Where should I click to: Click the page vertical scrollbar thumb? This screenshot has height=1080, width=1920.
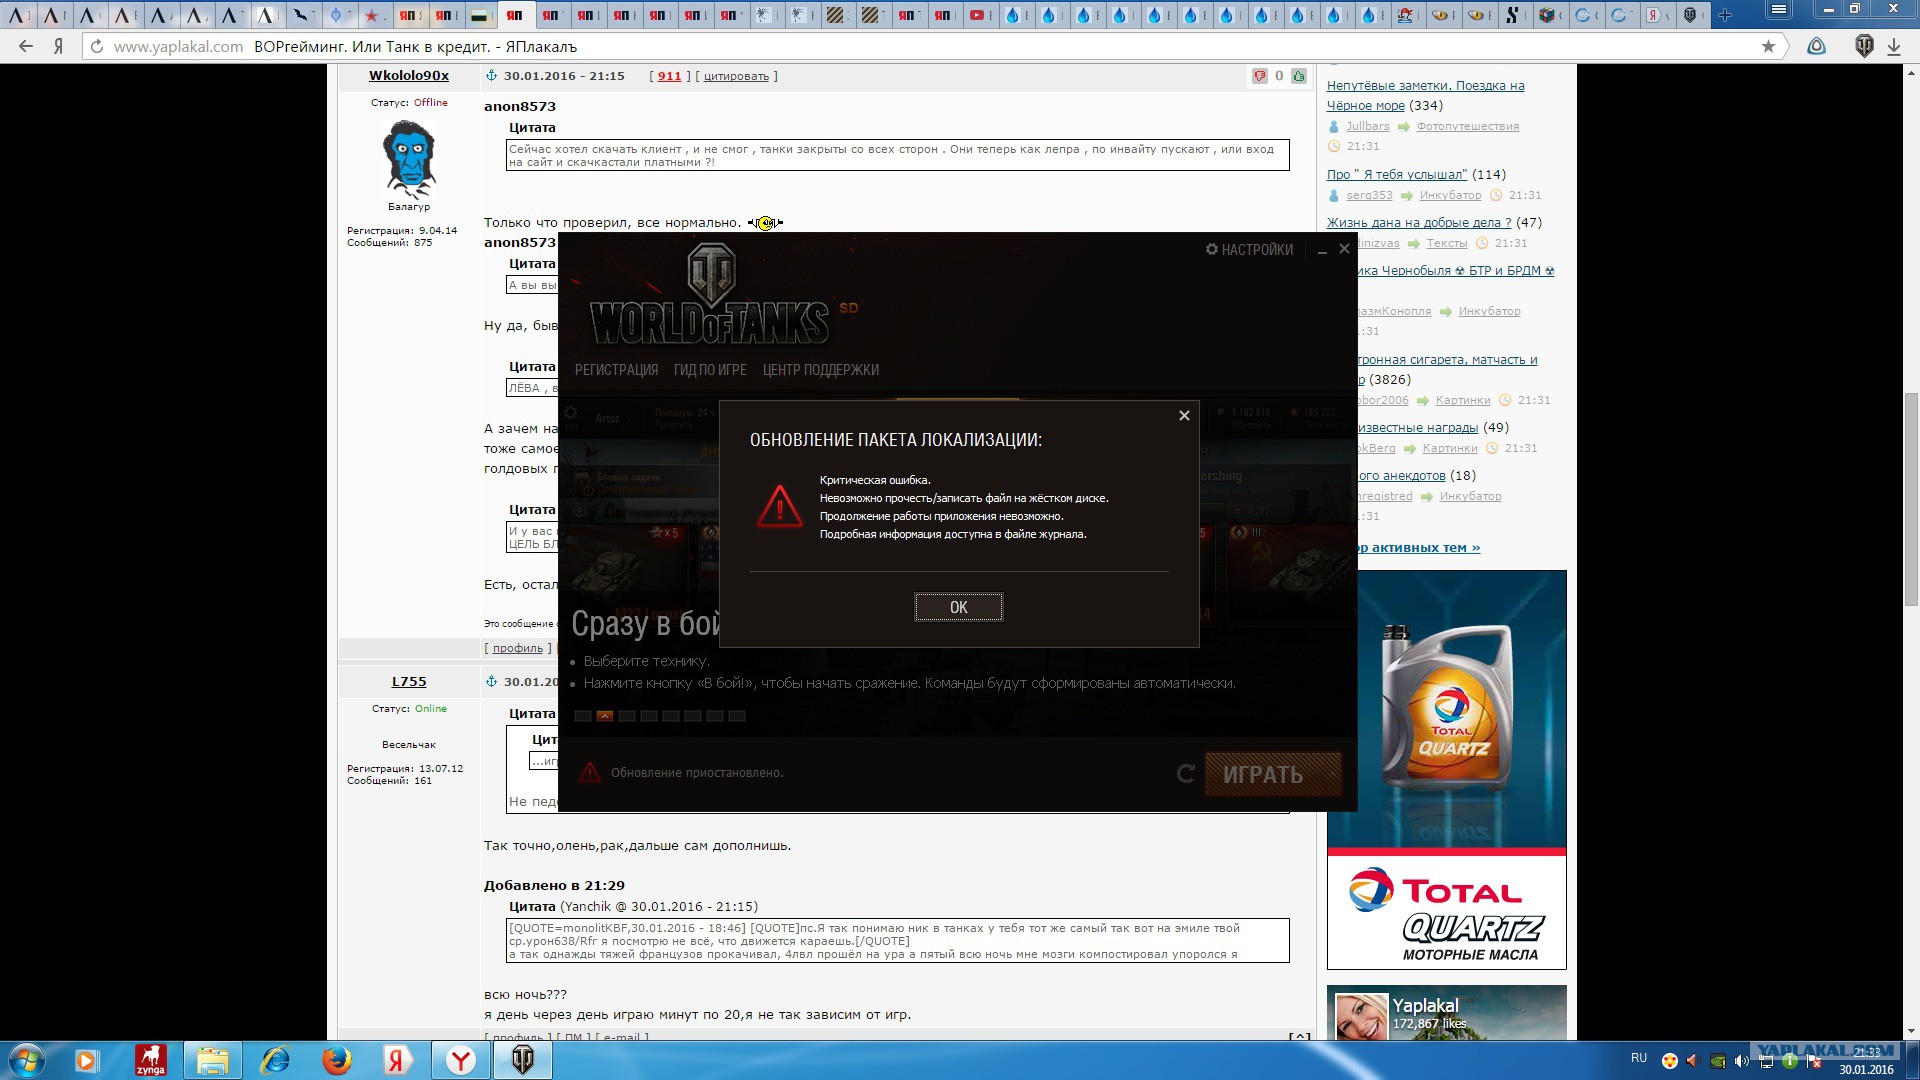tap(1911, 499)
